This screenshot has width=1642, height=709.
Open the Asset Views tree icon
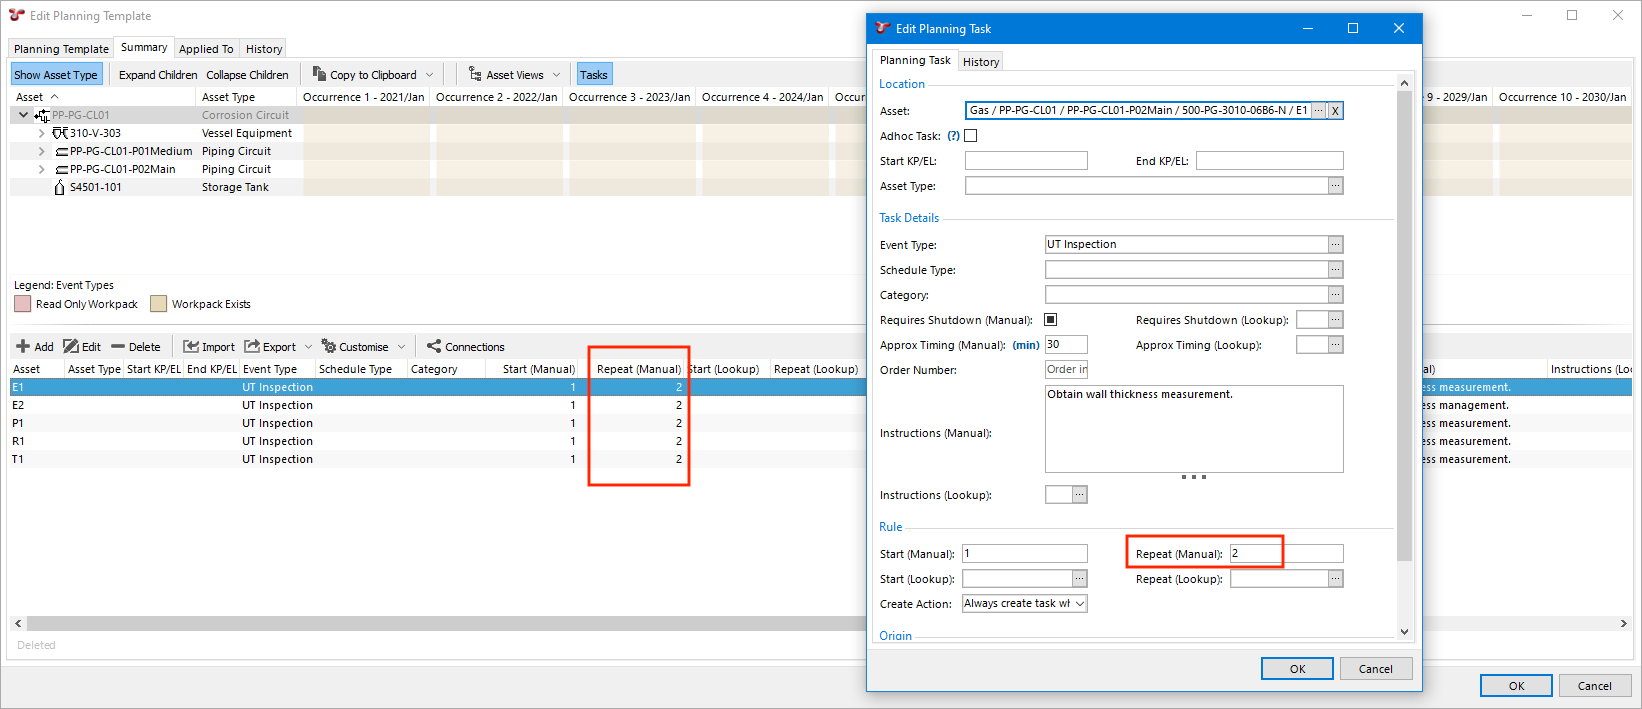click(x=475, y=74)
